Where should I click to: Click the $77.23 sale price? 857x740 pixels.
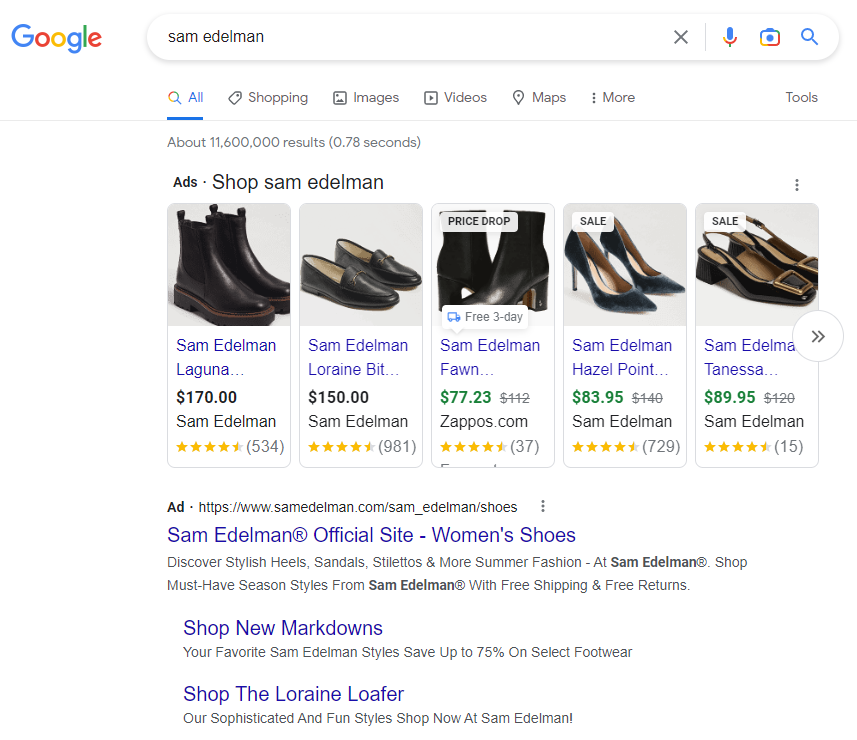pyautogui.click(x=466, y=397)
